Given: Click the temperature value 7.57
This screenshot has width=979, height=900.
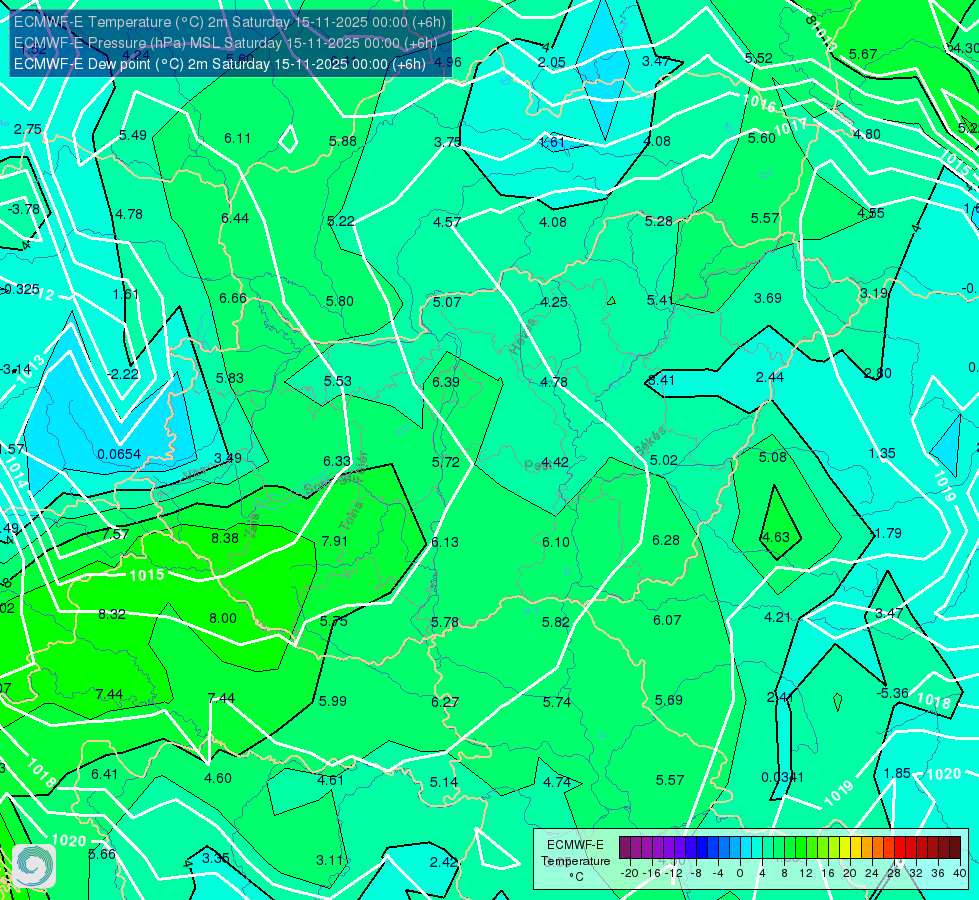Looking at the screenshot, I should [116, 534].
